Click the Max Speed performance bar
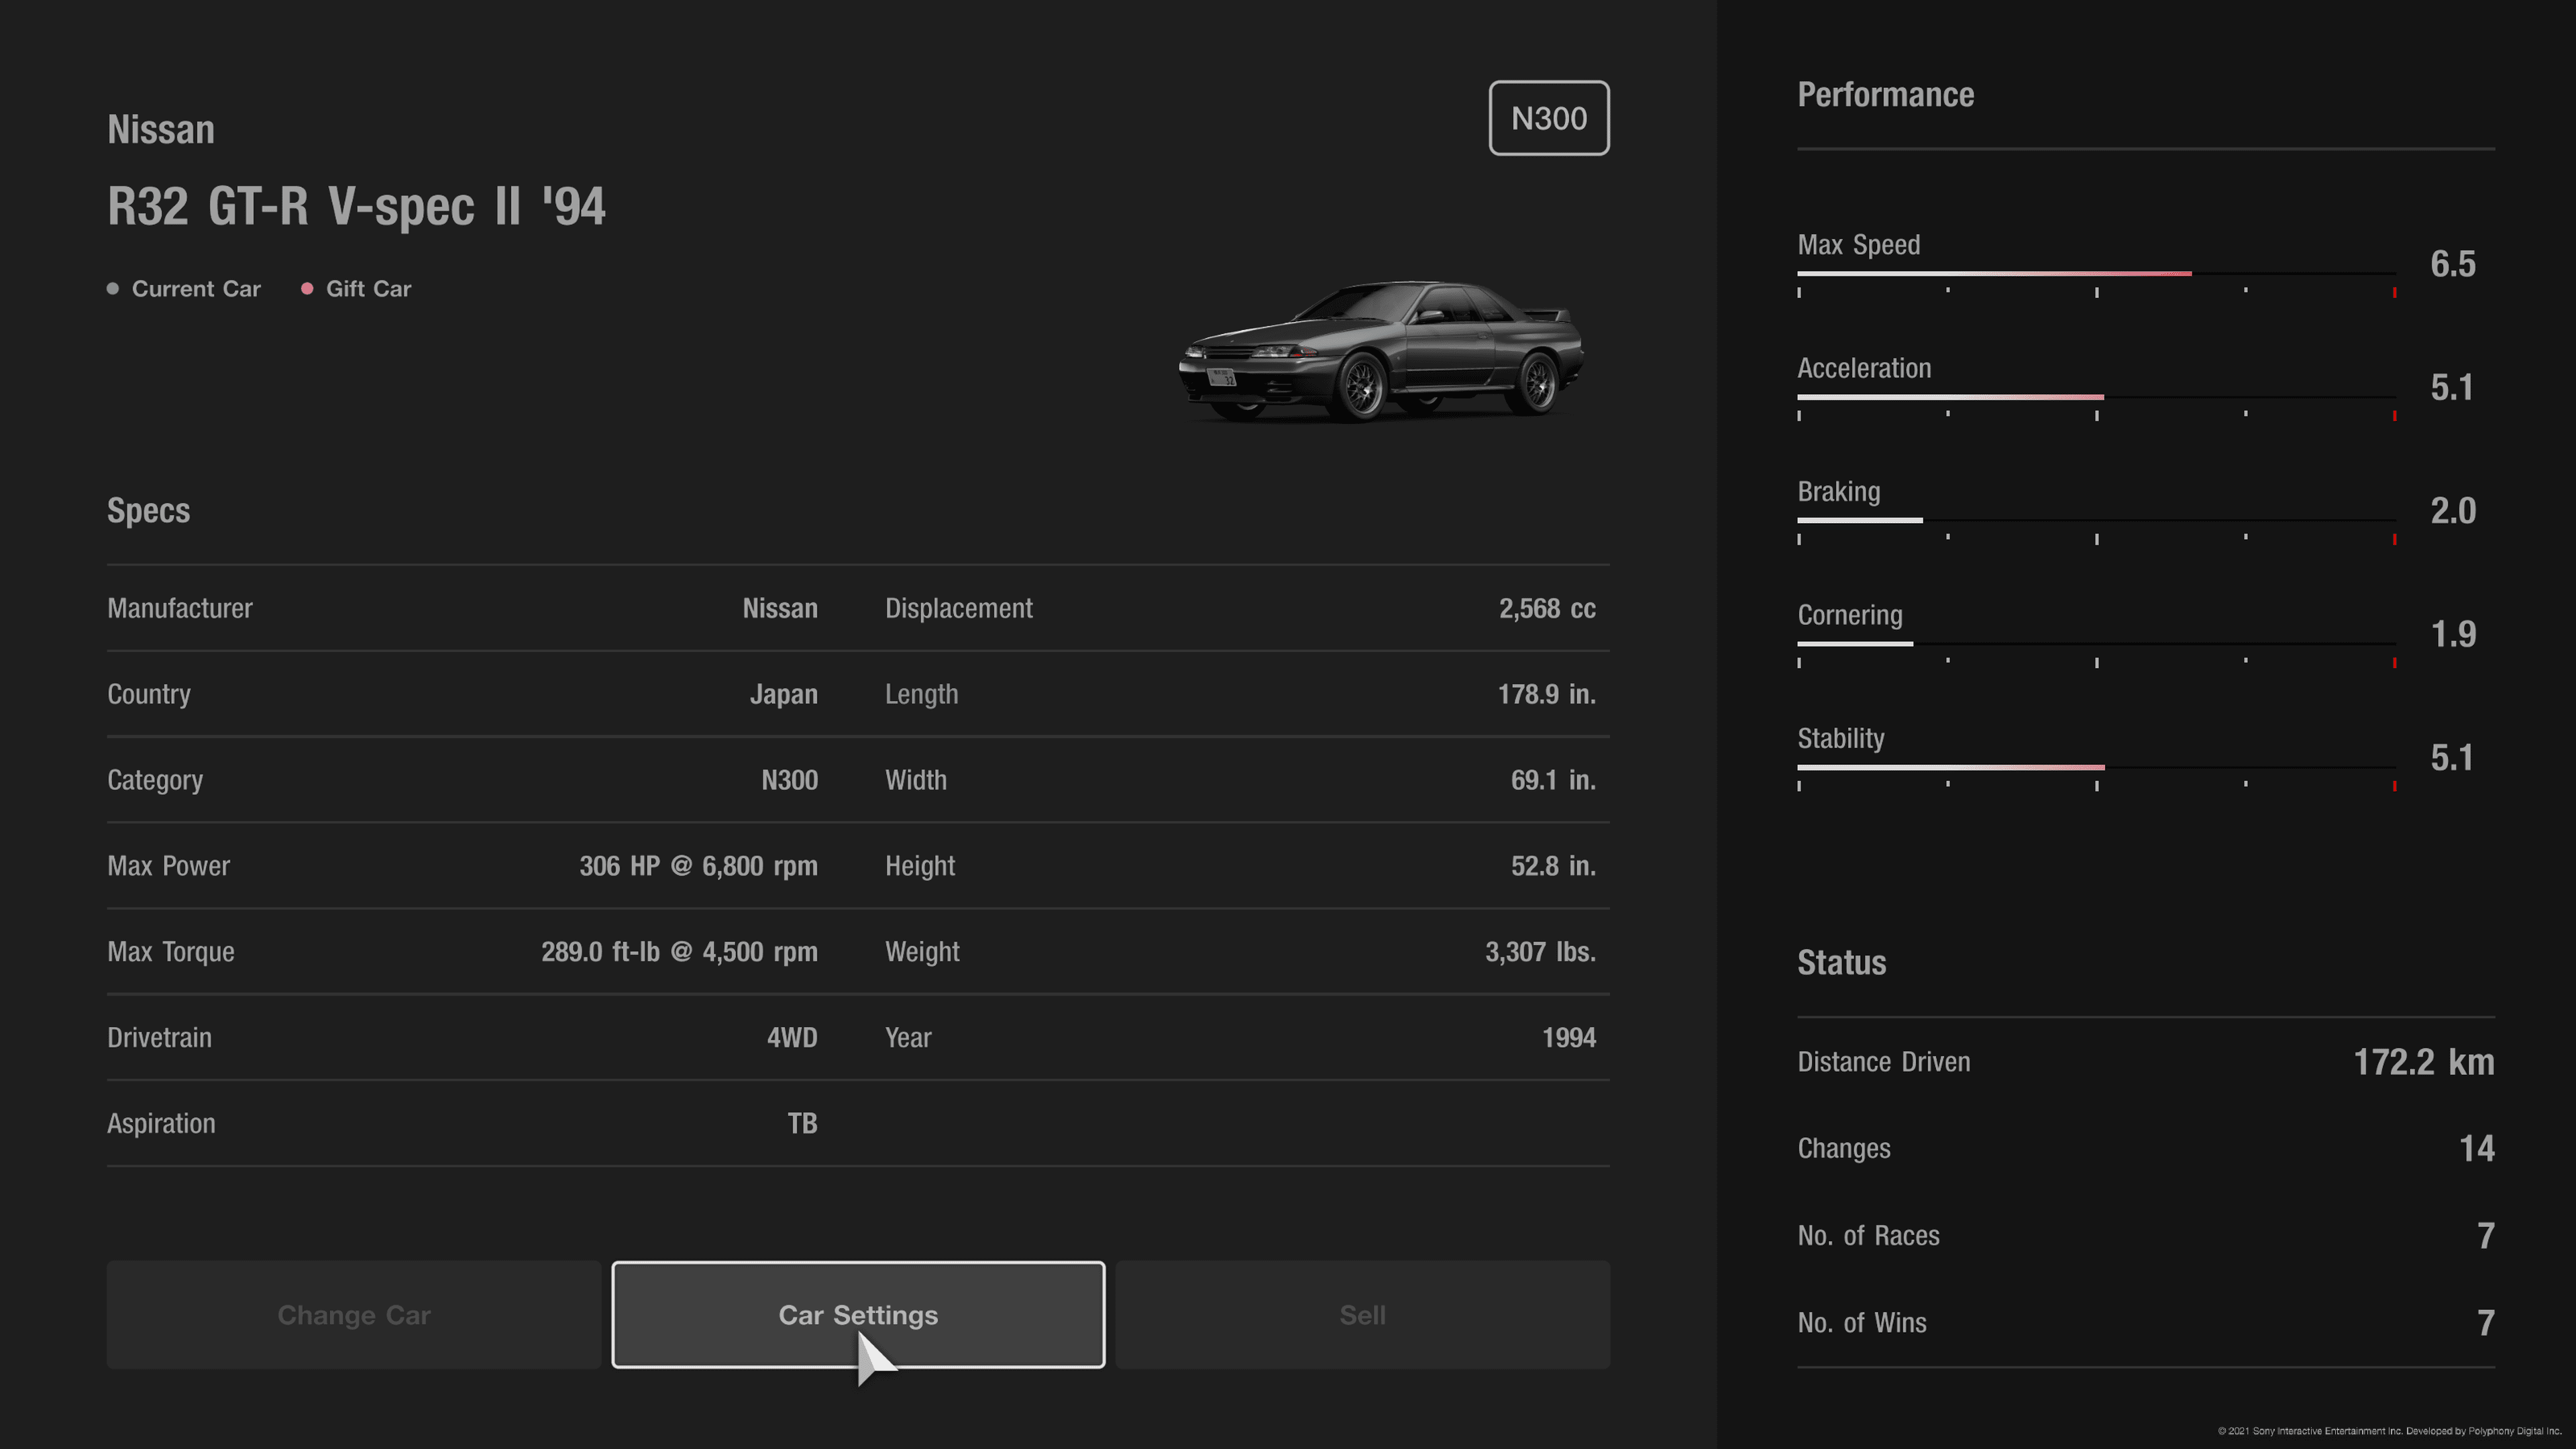The height and width of the screenshot is (1449, 2576). (x=2096, y=273)
